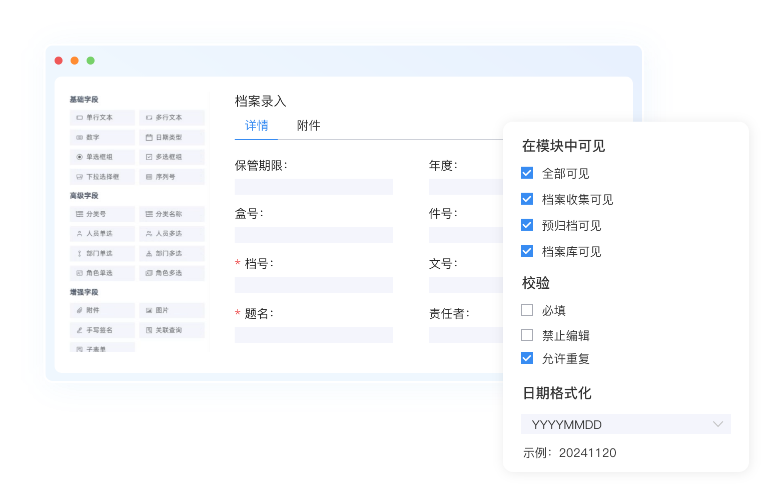Image resolution: width=768 pixels, height=491 pixels.
Task: Uncheck the 允许重复 checkbox
Action: point(527,358)
